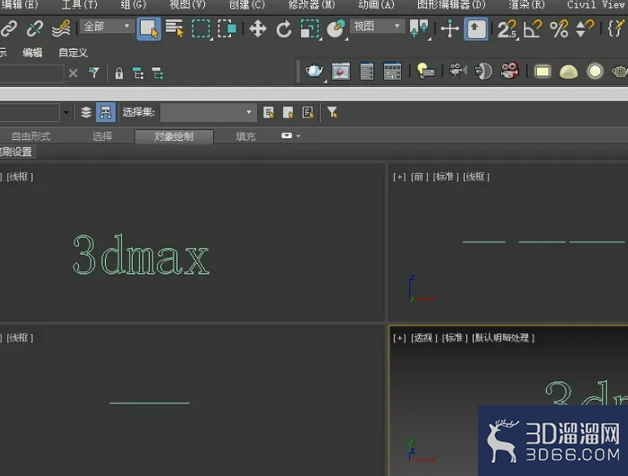Click the red movie camera icon

pyautogui.click(x=510, y=71)
